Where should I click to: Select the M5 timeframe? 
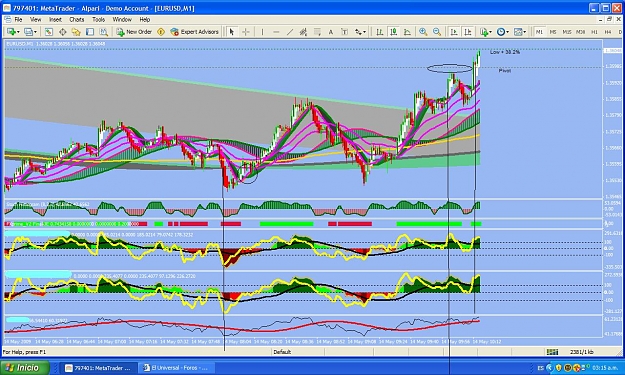click(553, 32)
